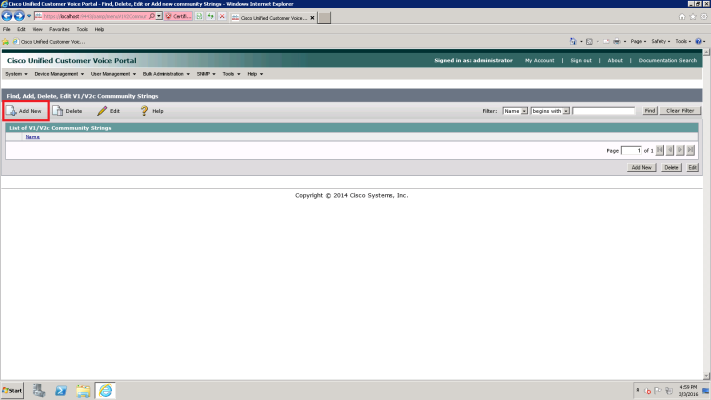
Task: Expand the User Management menu
Action: 113,74
